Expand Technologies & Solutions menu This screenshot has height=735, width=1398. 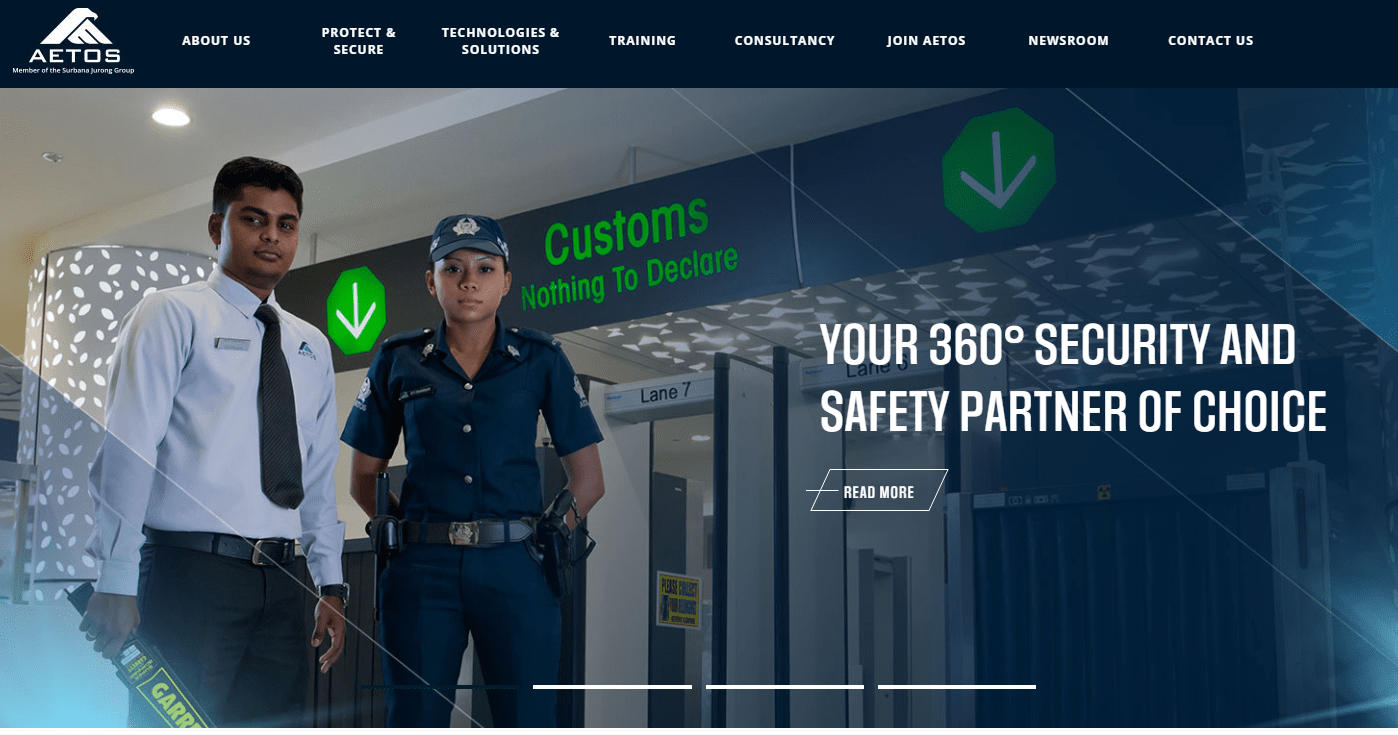tap(500, 41)
